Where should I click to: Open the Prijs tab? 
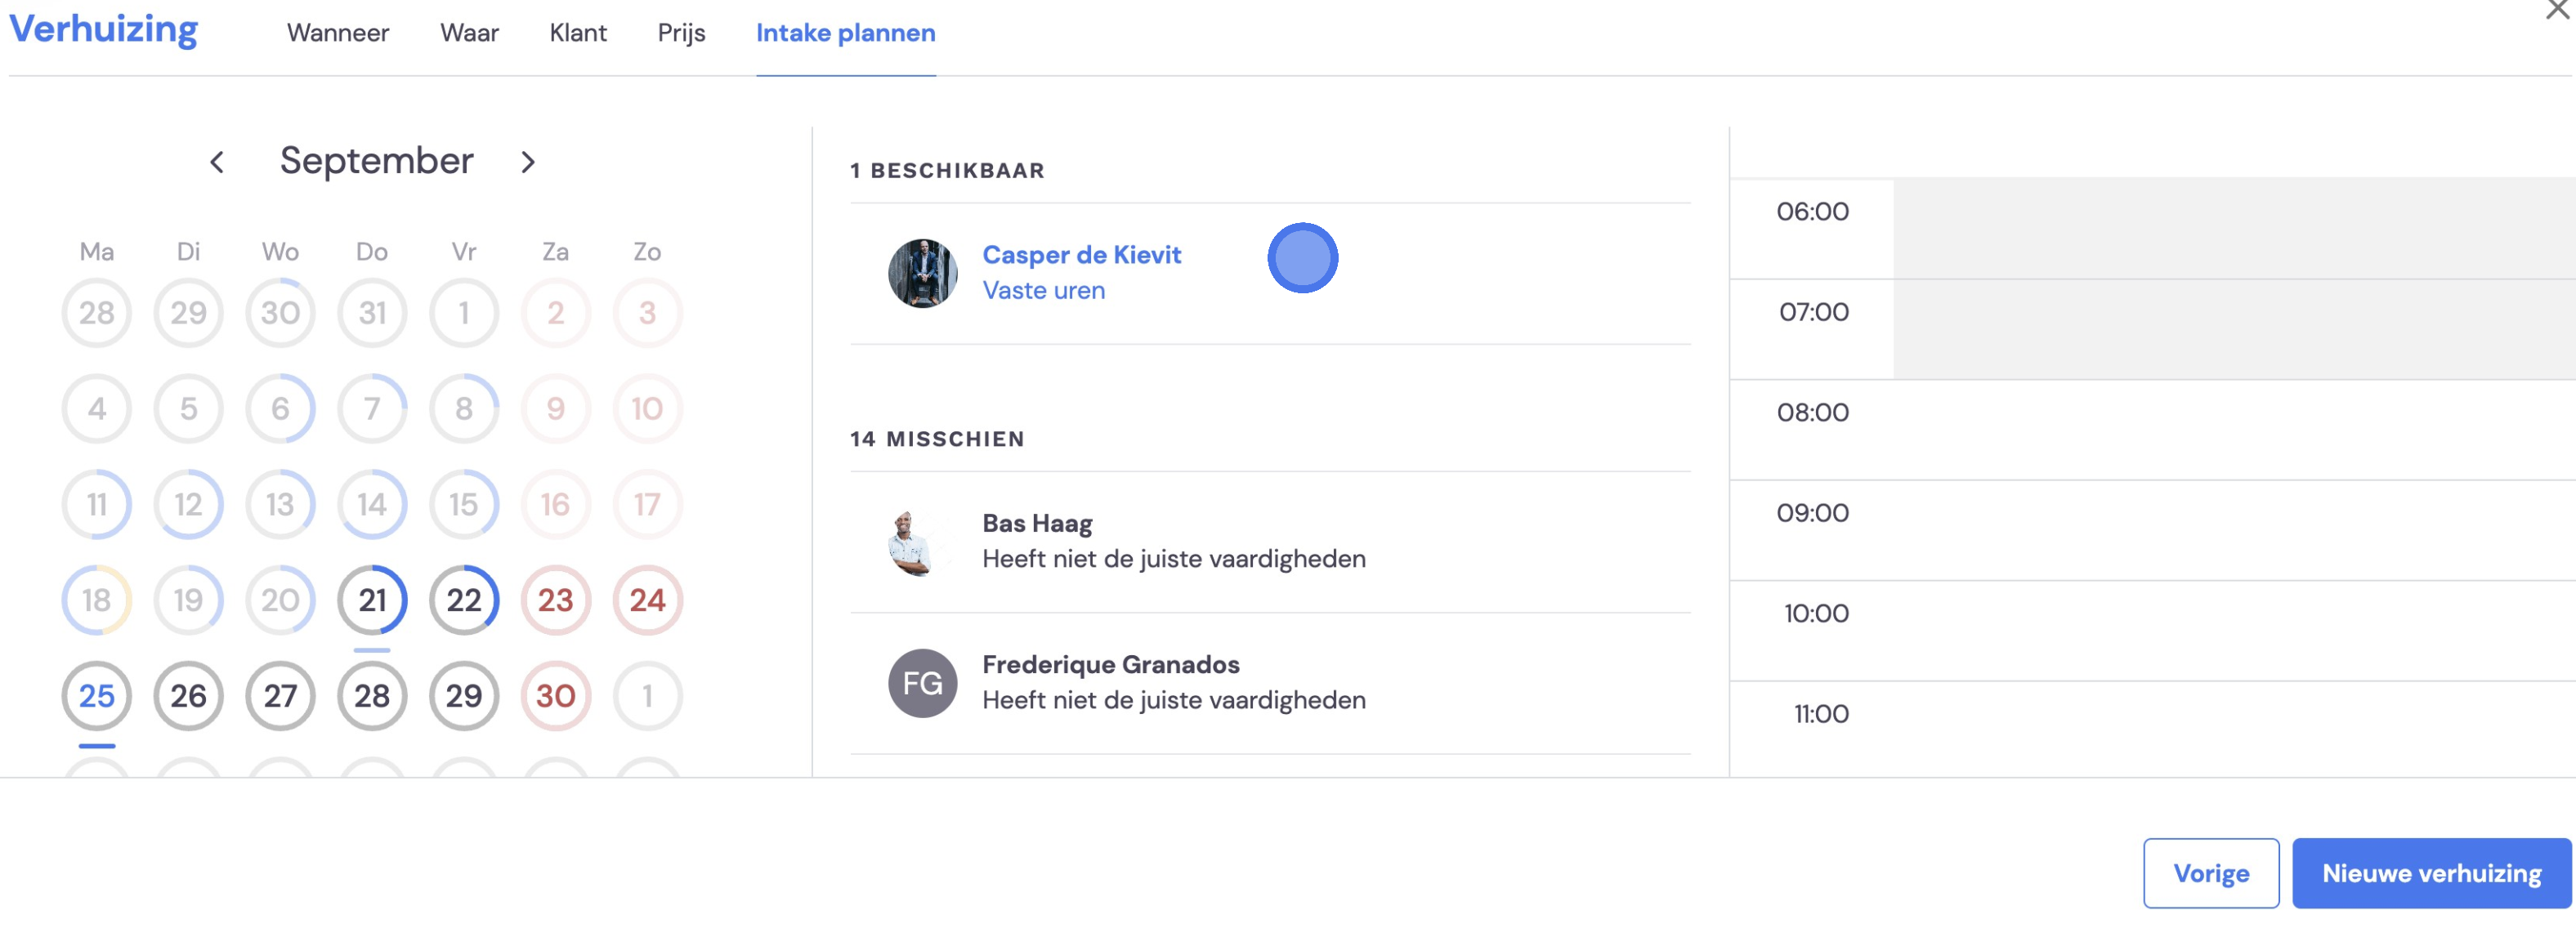(x=681, y=33)
